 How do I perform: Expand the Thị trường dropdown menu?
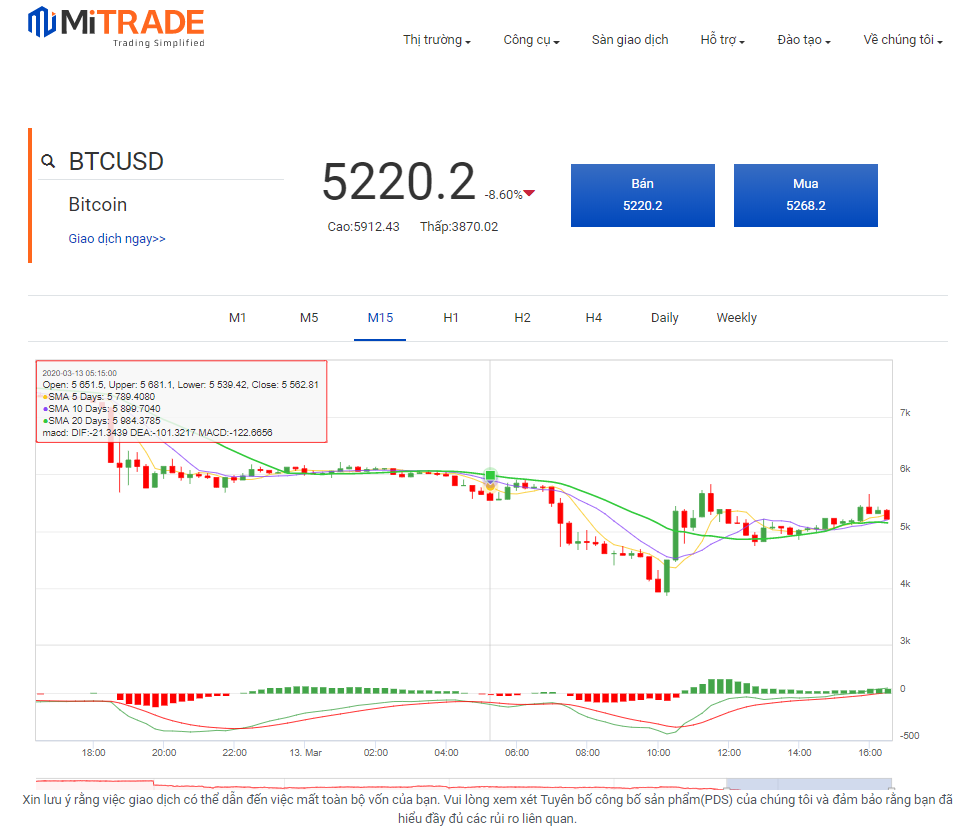click(437, 40)
